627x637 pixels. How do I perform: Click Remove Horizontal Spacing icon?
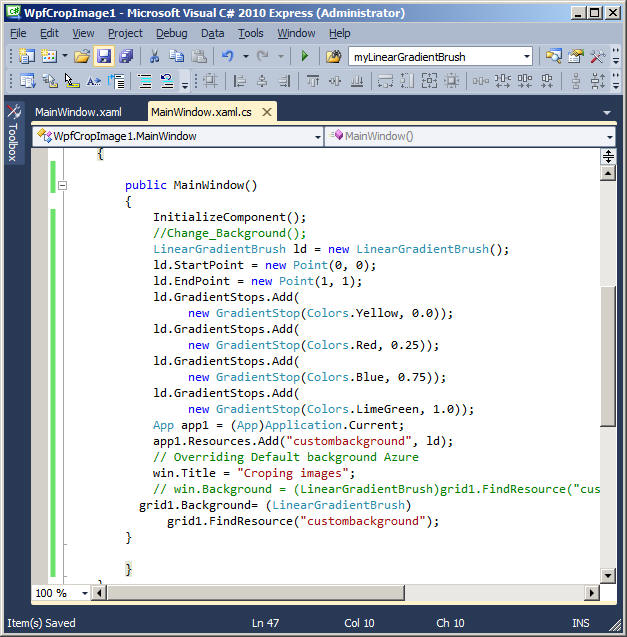547,81
